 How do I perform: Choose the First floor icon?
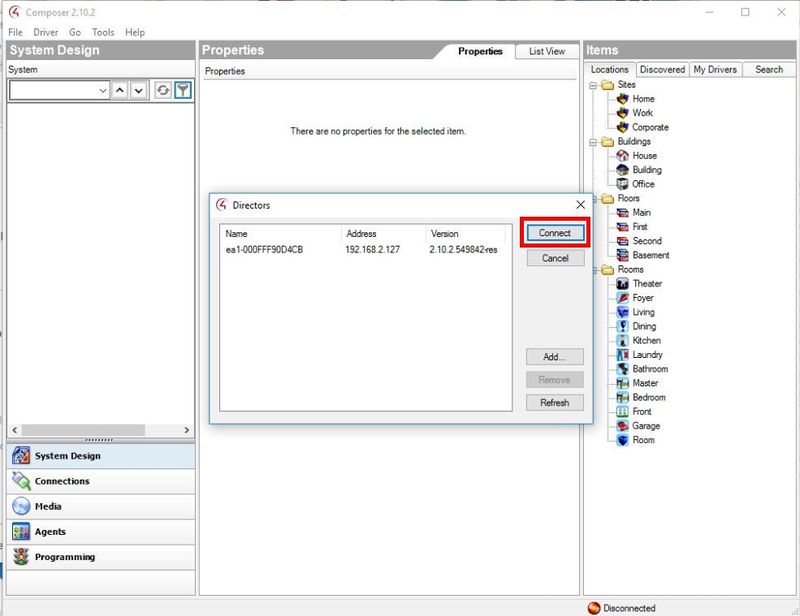[622, 227]
